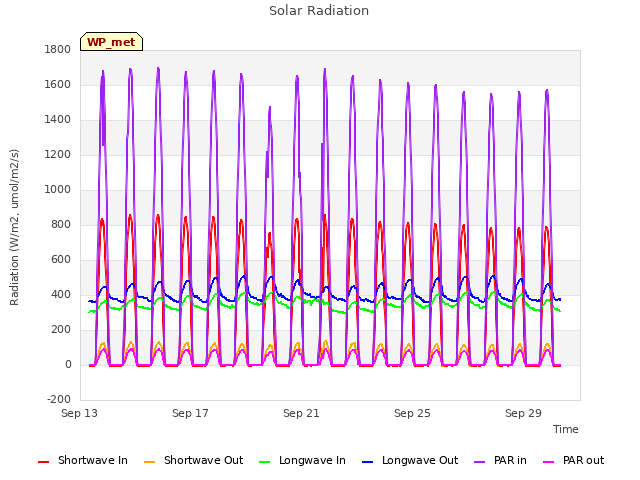Click the 1000 y-axis tick label

click(58, 189)
